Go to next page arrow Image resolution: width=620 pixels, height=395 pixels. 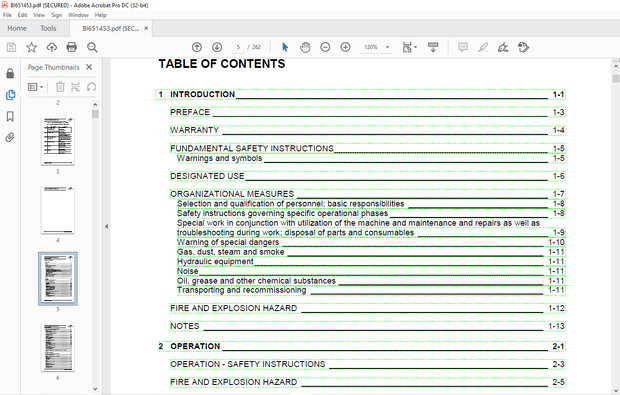217,47
